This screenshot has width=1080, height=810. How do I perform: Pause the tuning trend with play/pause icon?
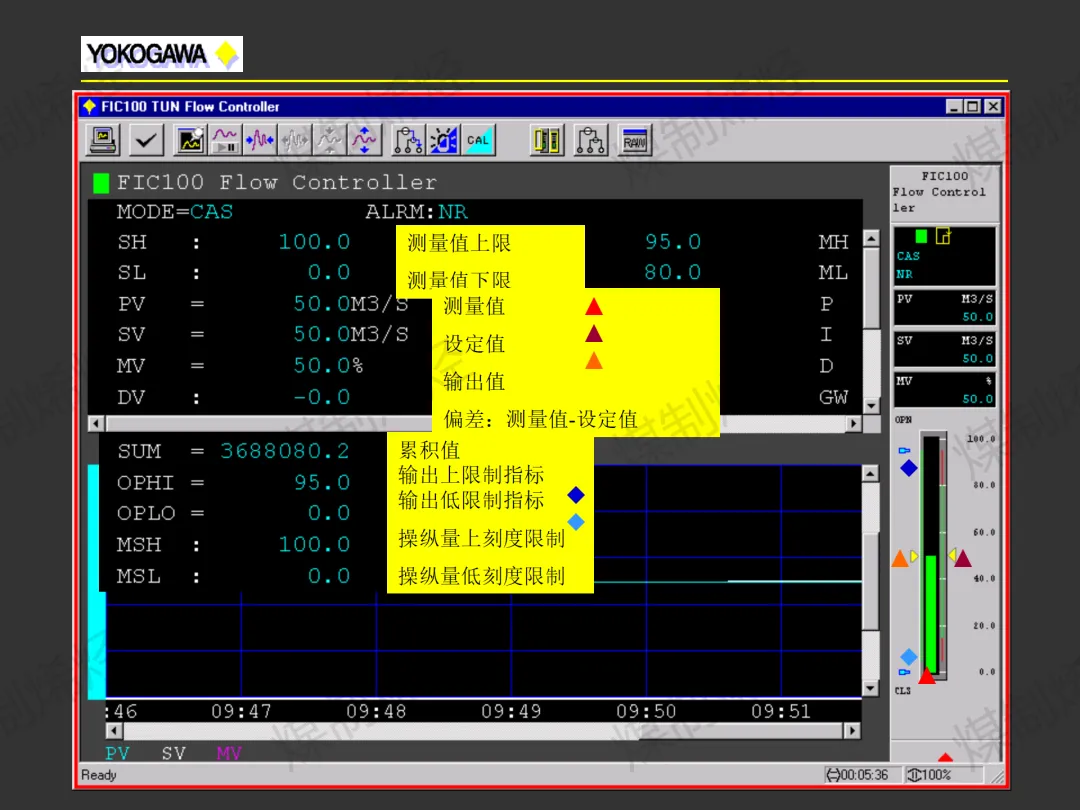(225, 140)
